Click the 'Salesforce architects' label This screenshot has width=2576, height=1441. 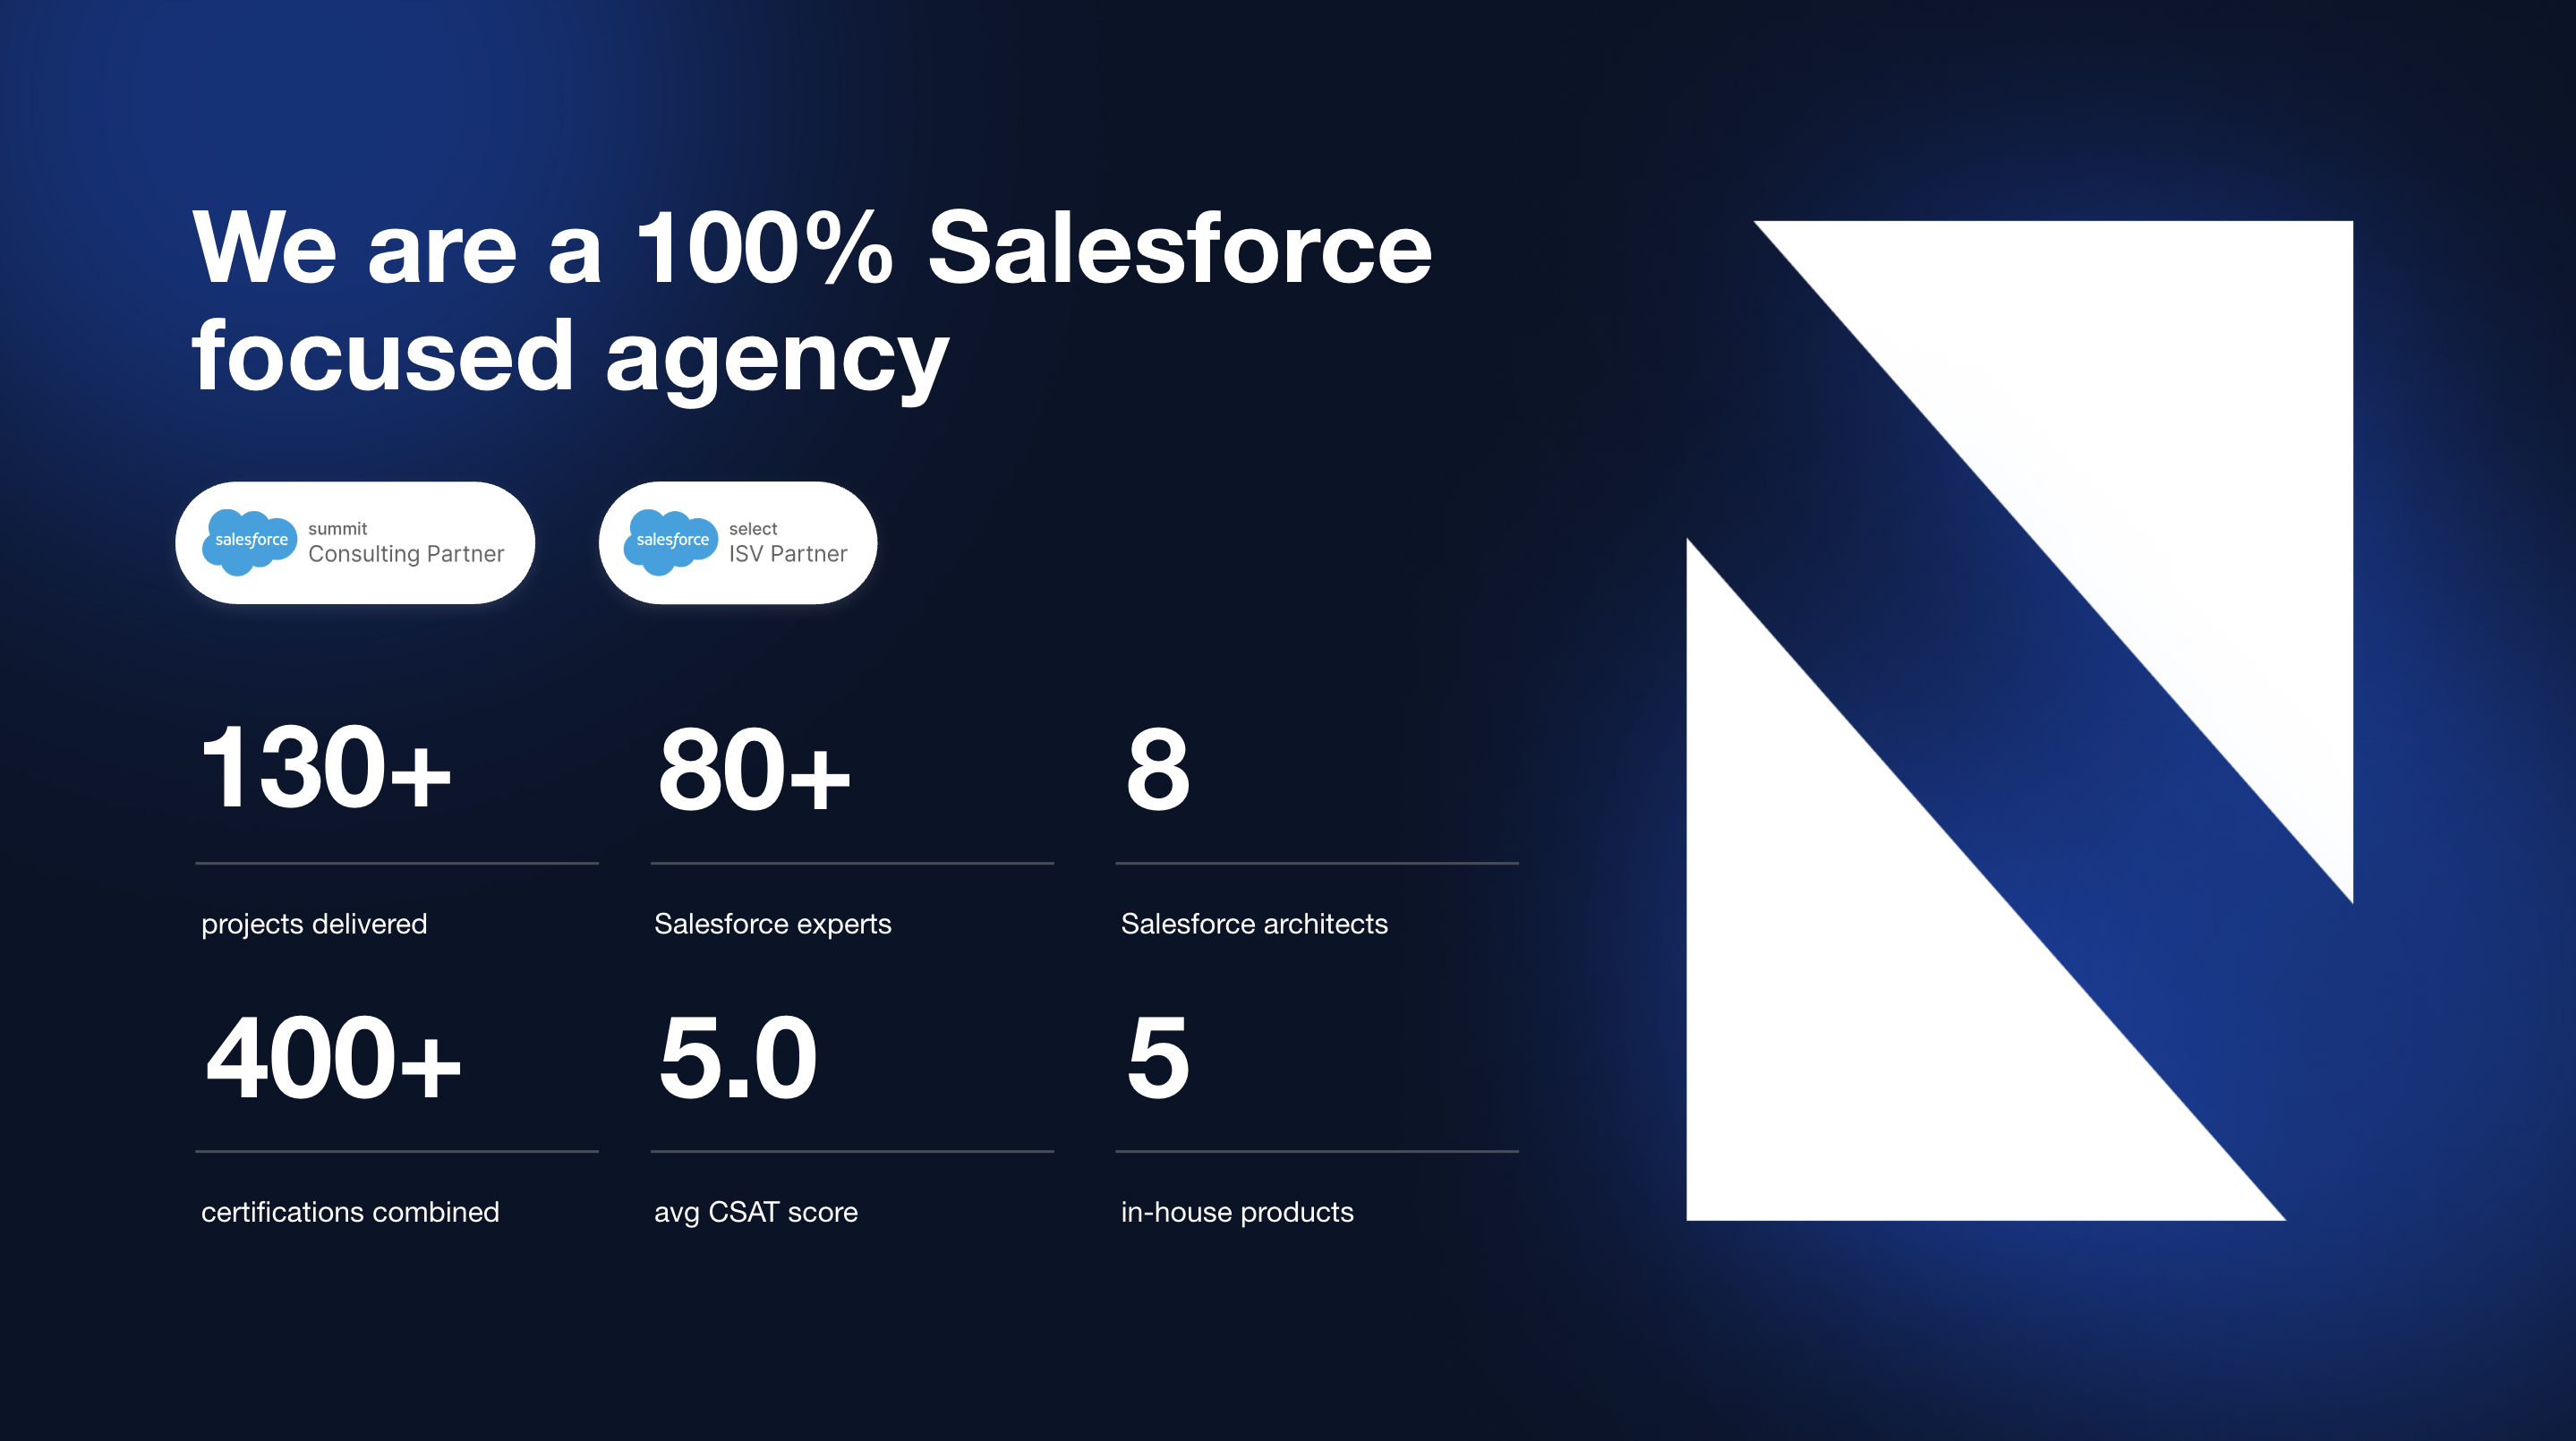pyautogui.click(x=1254, y=924)
